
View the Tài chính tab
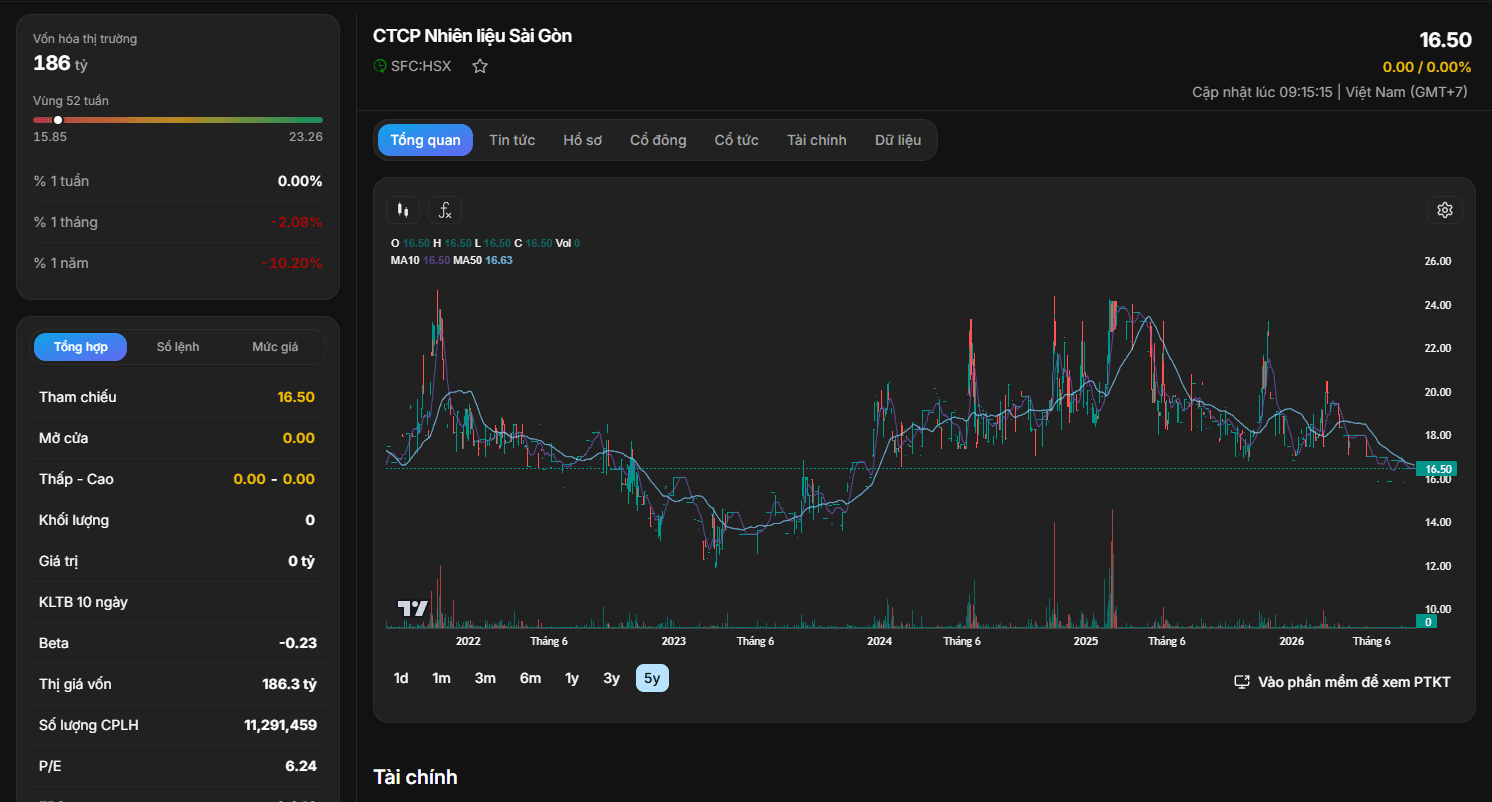coord(817,140)
